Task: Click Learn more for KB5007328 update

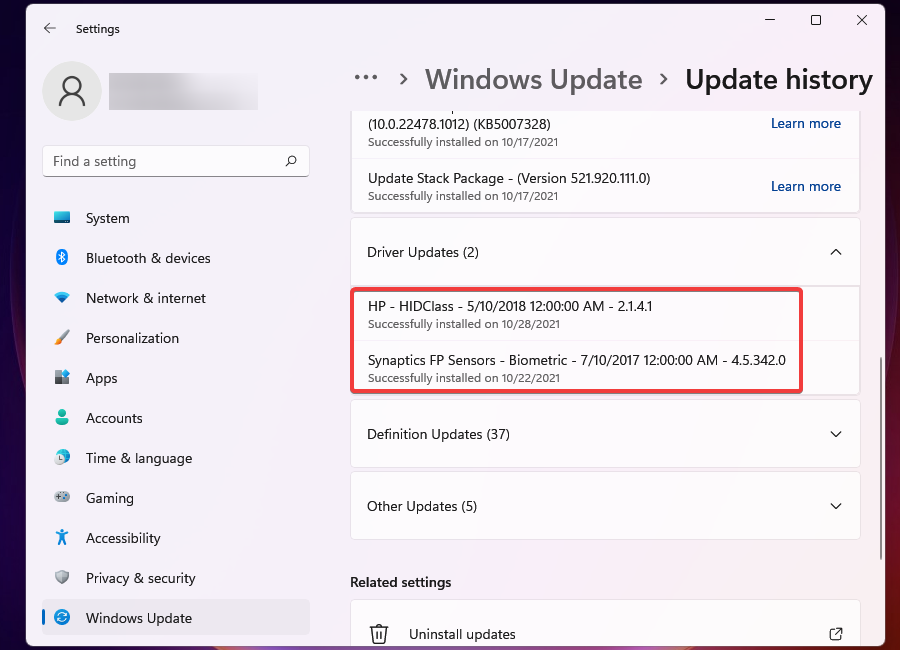Action: pyautogui.click(x=805, y=123)
